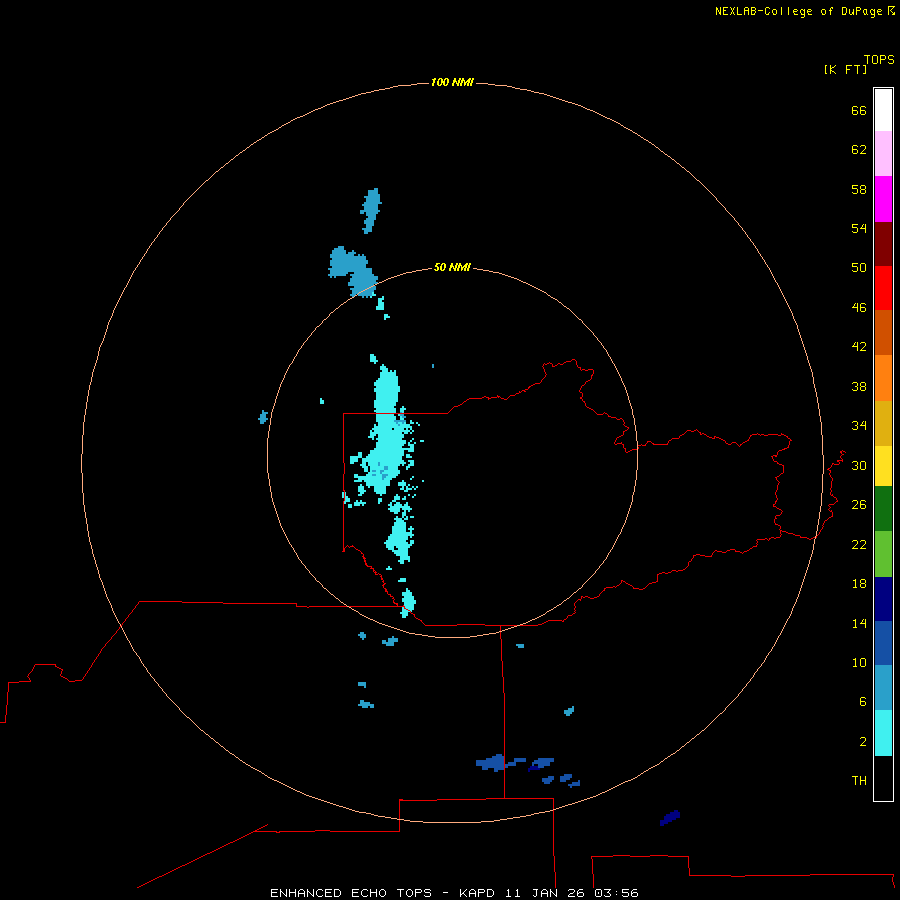Click the legend value "46"
900x900 pixels.
[859, 308]
